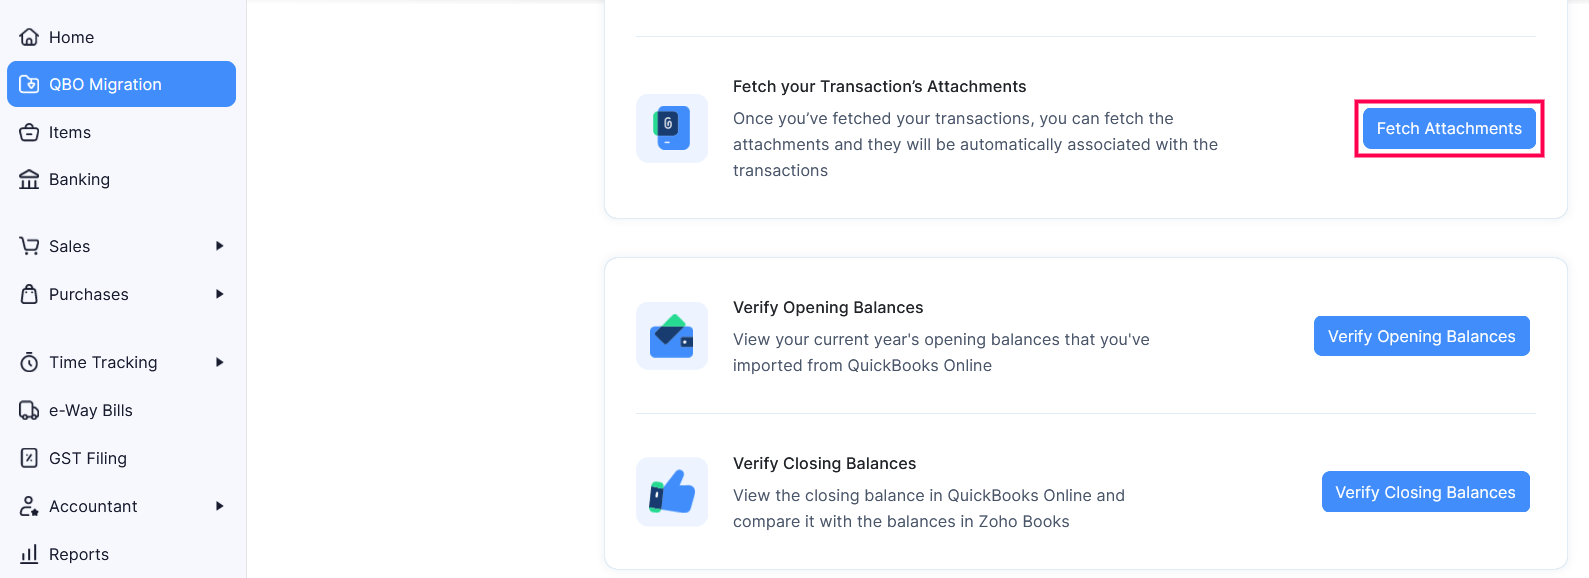Select the Home icon in the sidebar
Screen dimensions: 1589x578
[x=30, y=36]
